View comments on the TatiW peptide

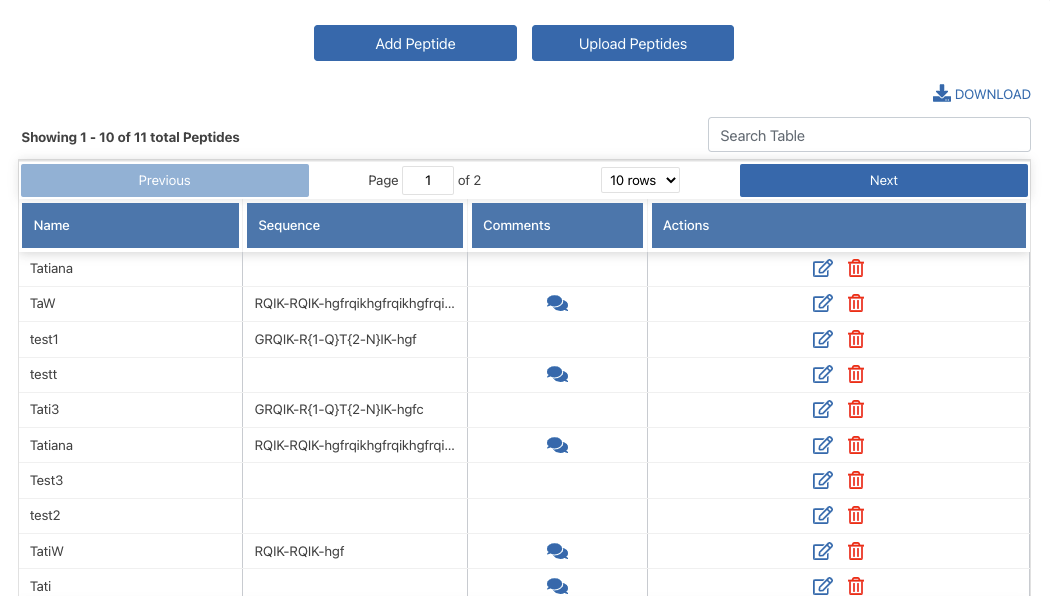point(557,551)
